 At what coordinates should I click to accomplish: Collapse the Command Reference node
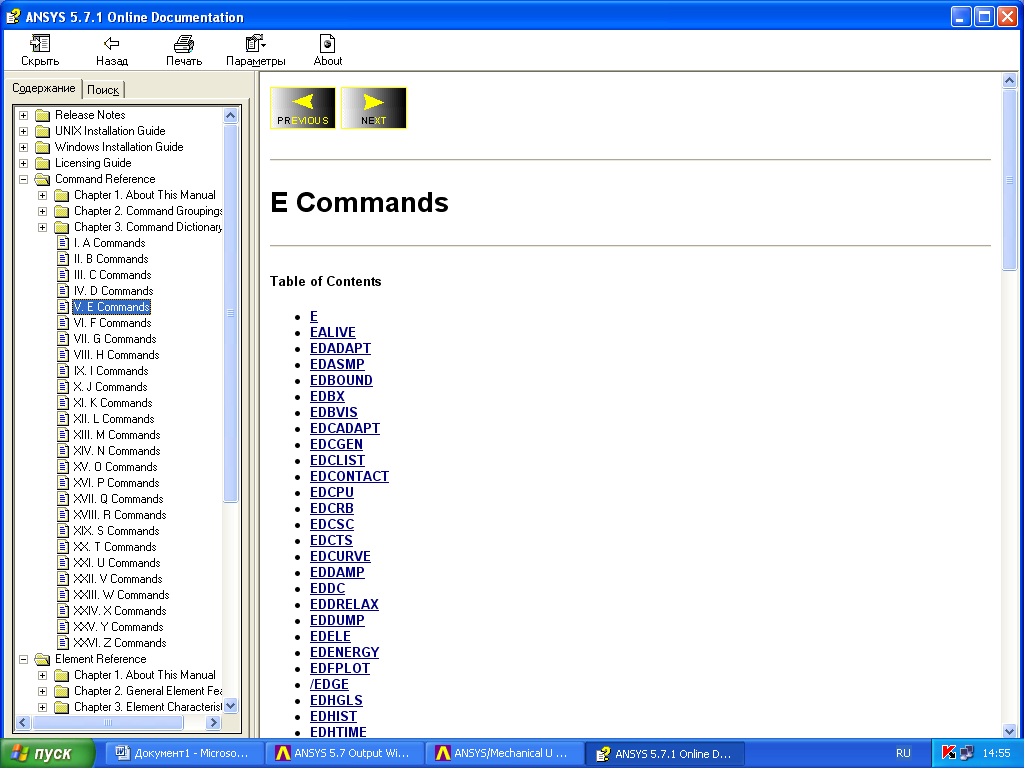point(24,179)
